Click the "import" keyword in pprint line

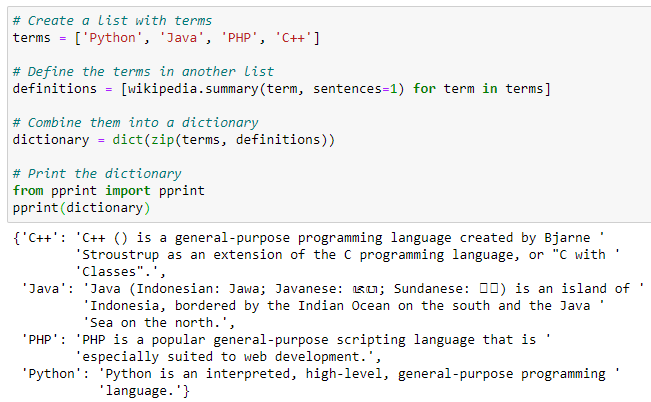click(128, 191)
